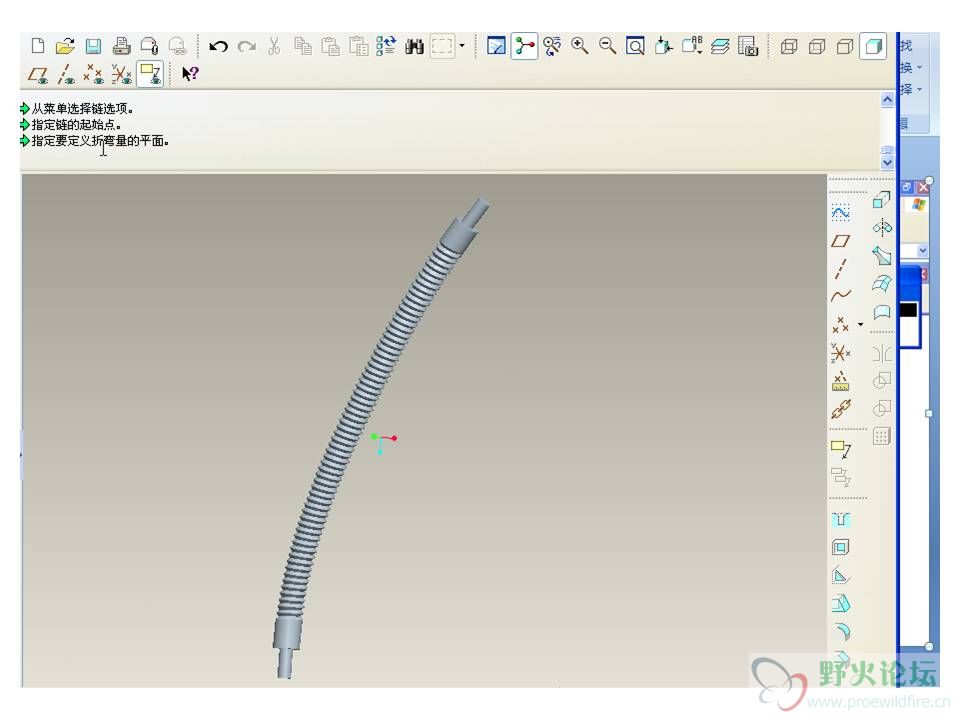This screenshot has width=960, height=720.
Task: Select the Round tool
Action: coord(842,631)
